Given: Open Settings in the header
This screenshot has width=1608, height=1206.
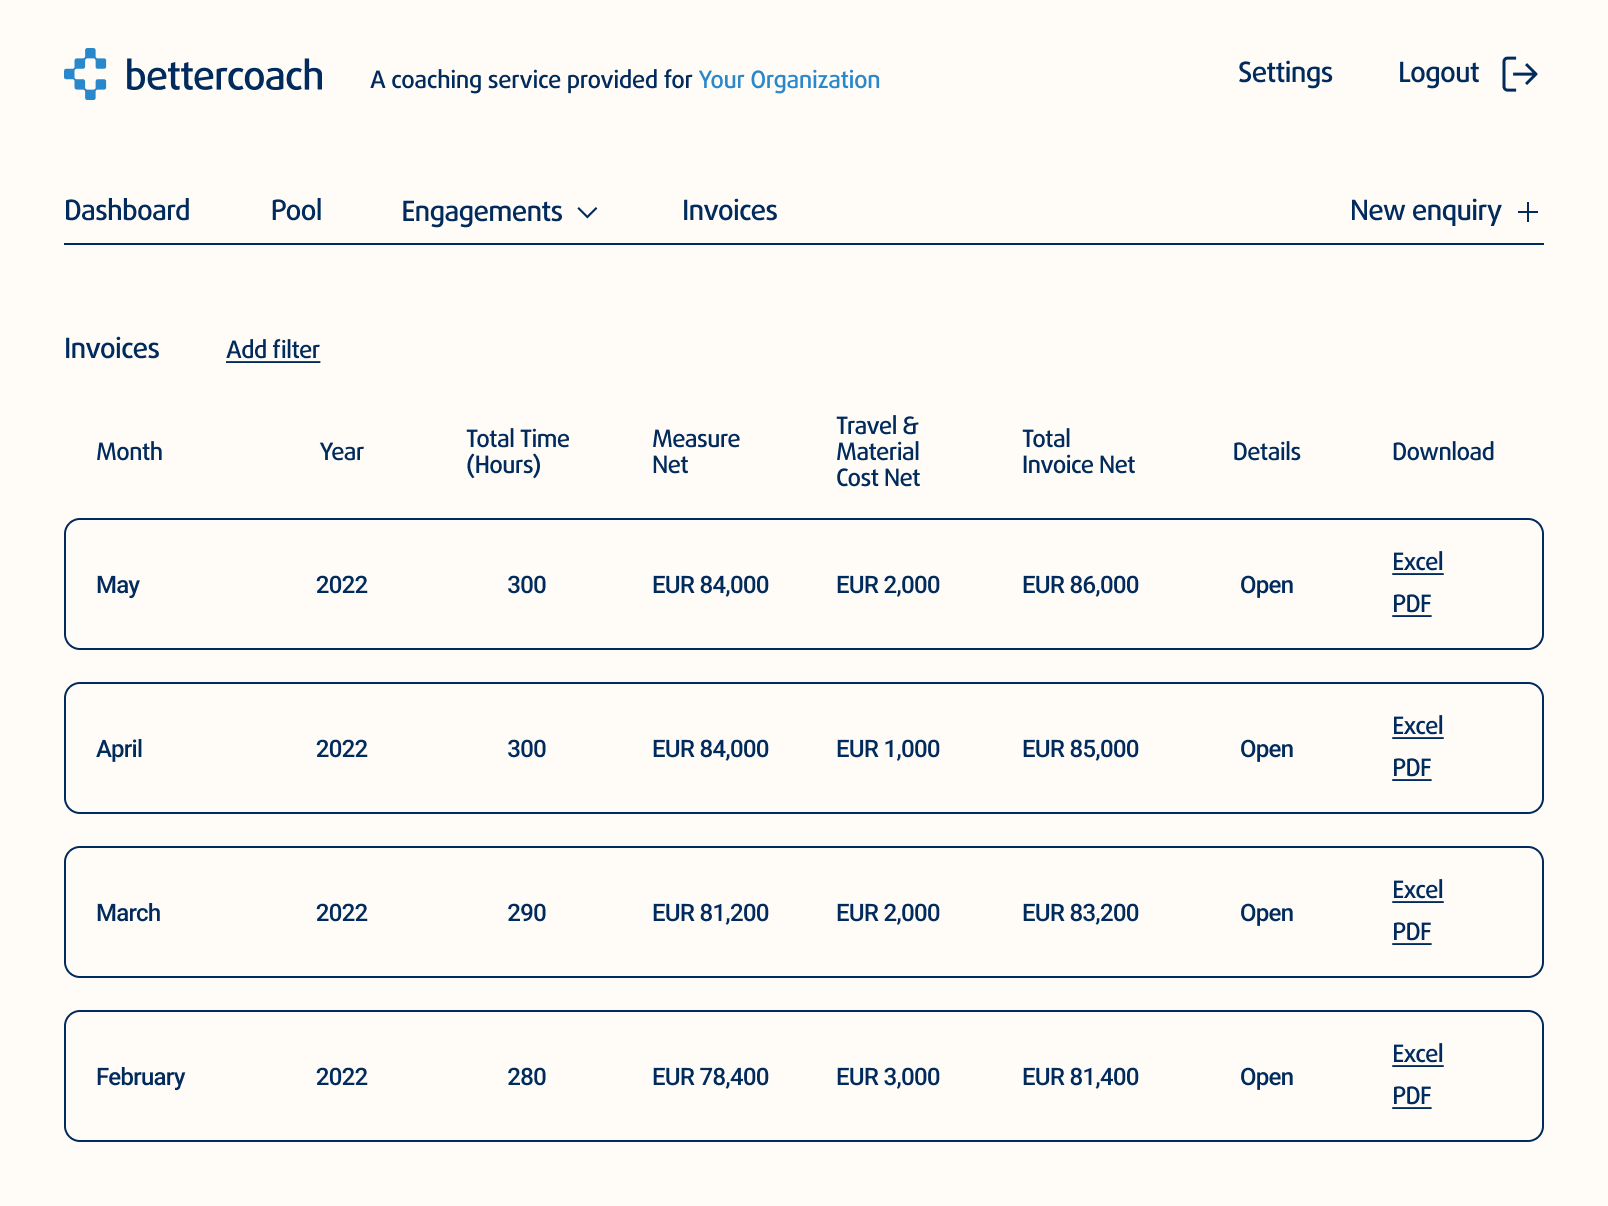Looking at the screenshot, I should (x=1284, y=73).
